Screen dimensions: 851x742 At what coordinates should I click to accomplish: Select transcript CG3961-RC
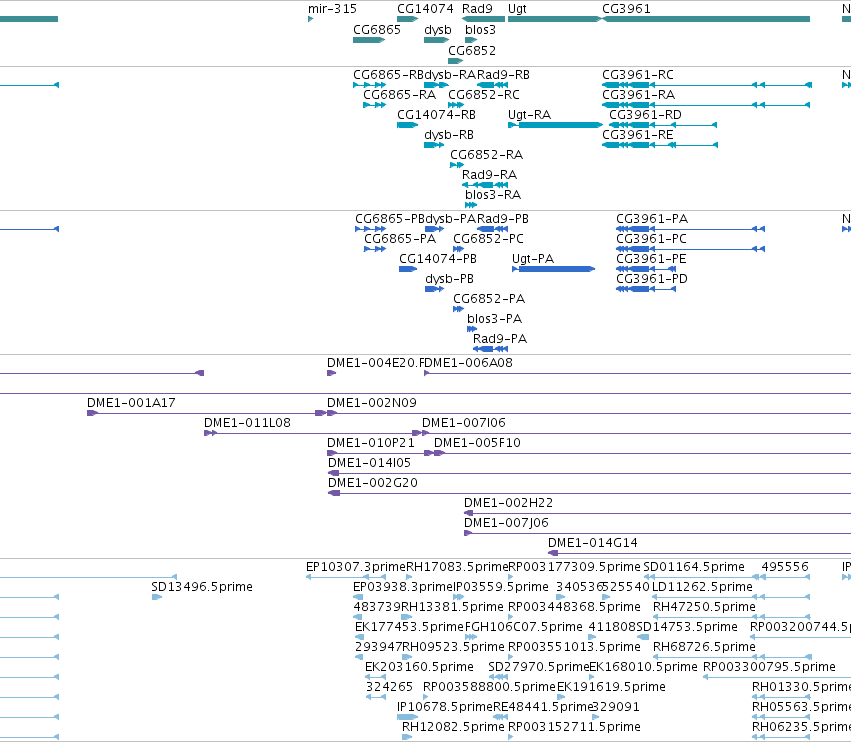click(x=638, y=75)
